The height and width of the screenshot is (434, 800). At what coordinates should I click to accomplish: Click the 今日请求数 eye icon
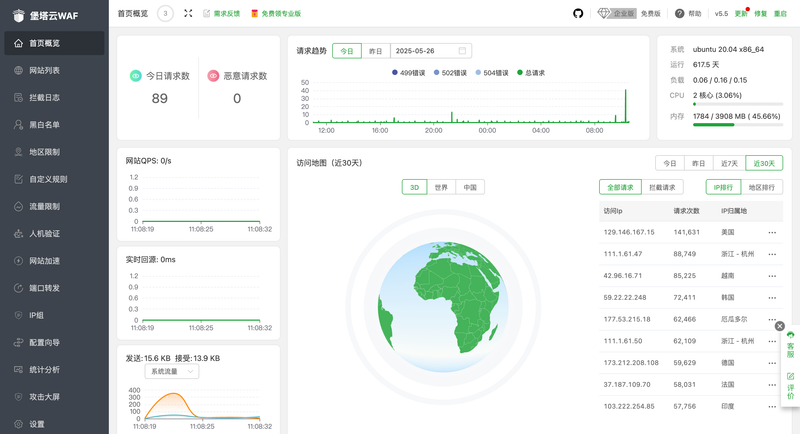[x=135, y=76]
